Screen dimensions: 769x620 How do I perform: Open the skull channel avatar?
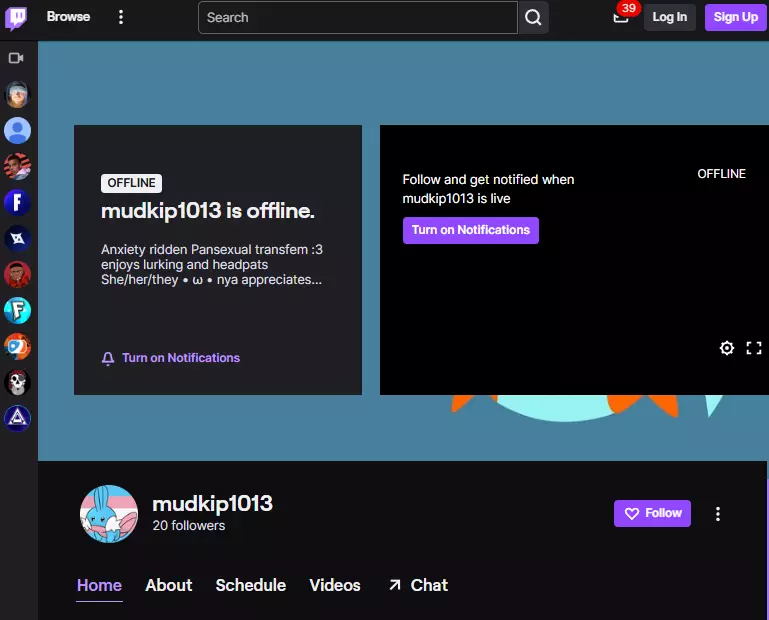17,383
